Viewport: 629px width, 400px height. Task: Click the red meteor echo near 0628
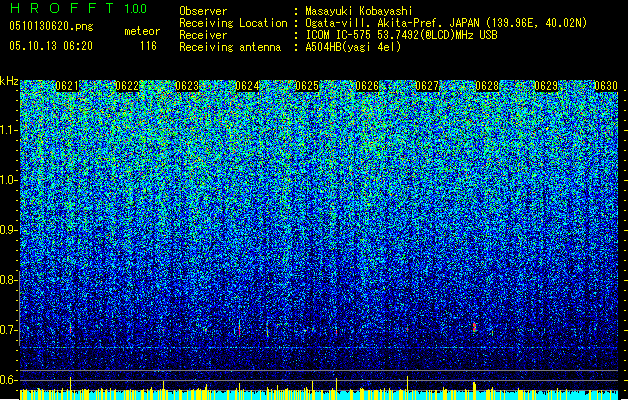point(475,327)
